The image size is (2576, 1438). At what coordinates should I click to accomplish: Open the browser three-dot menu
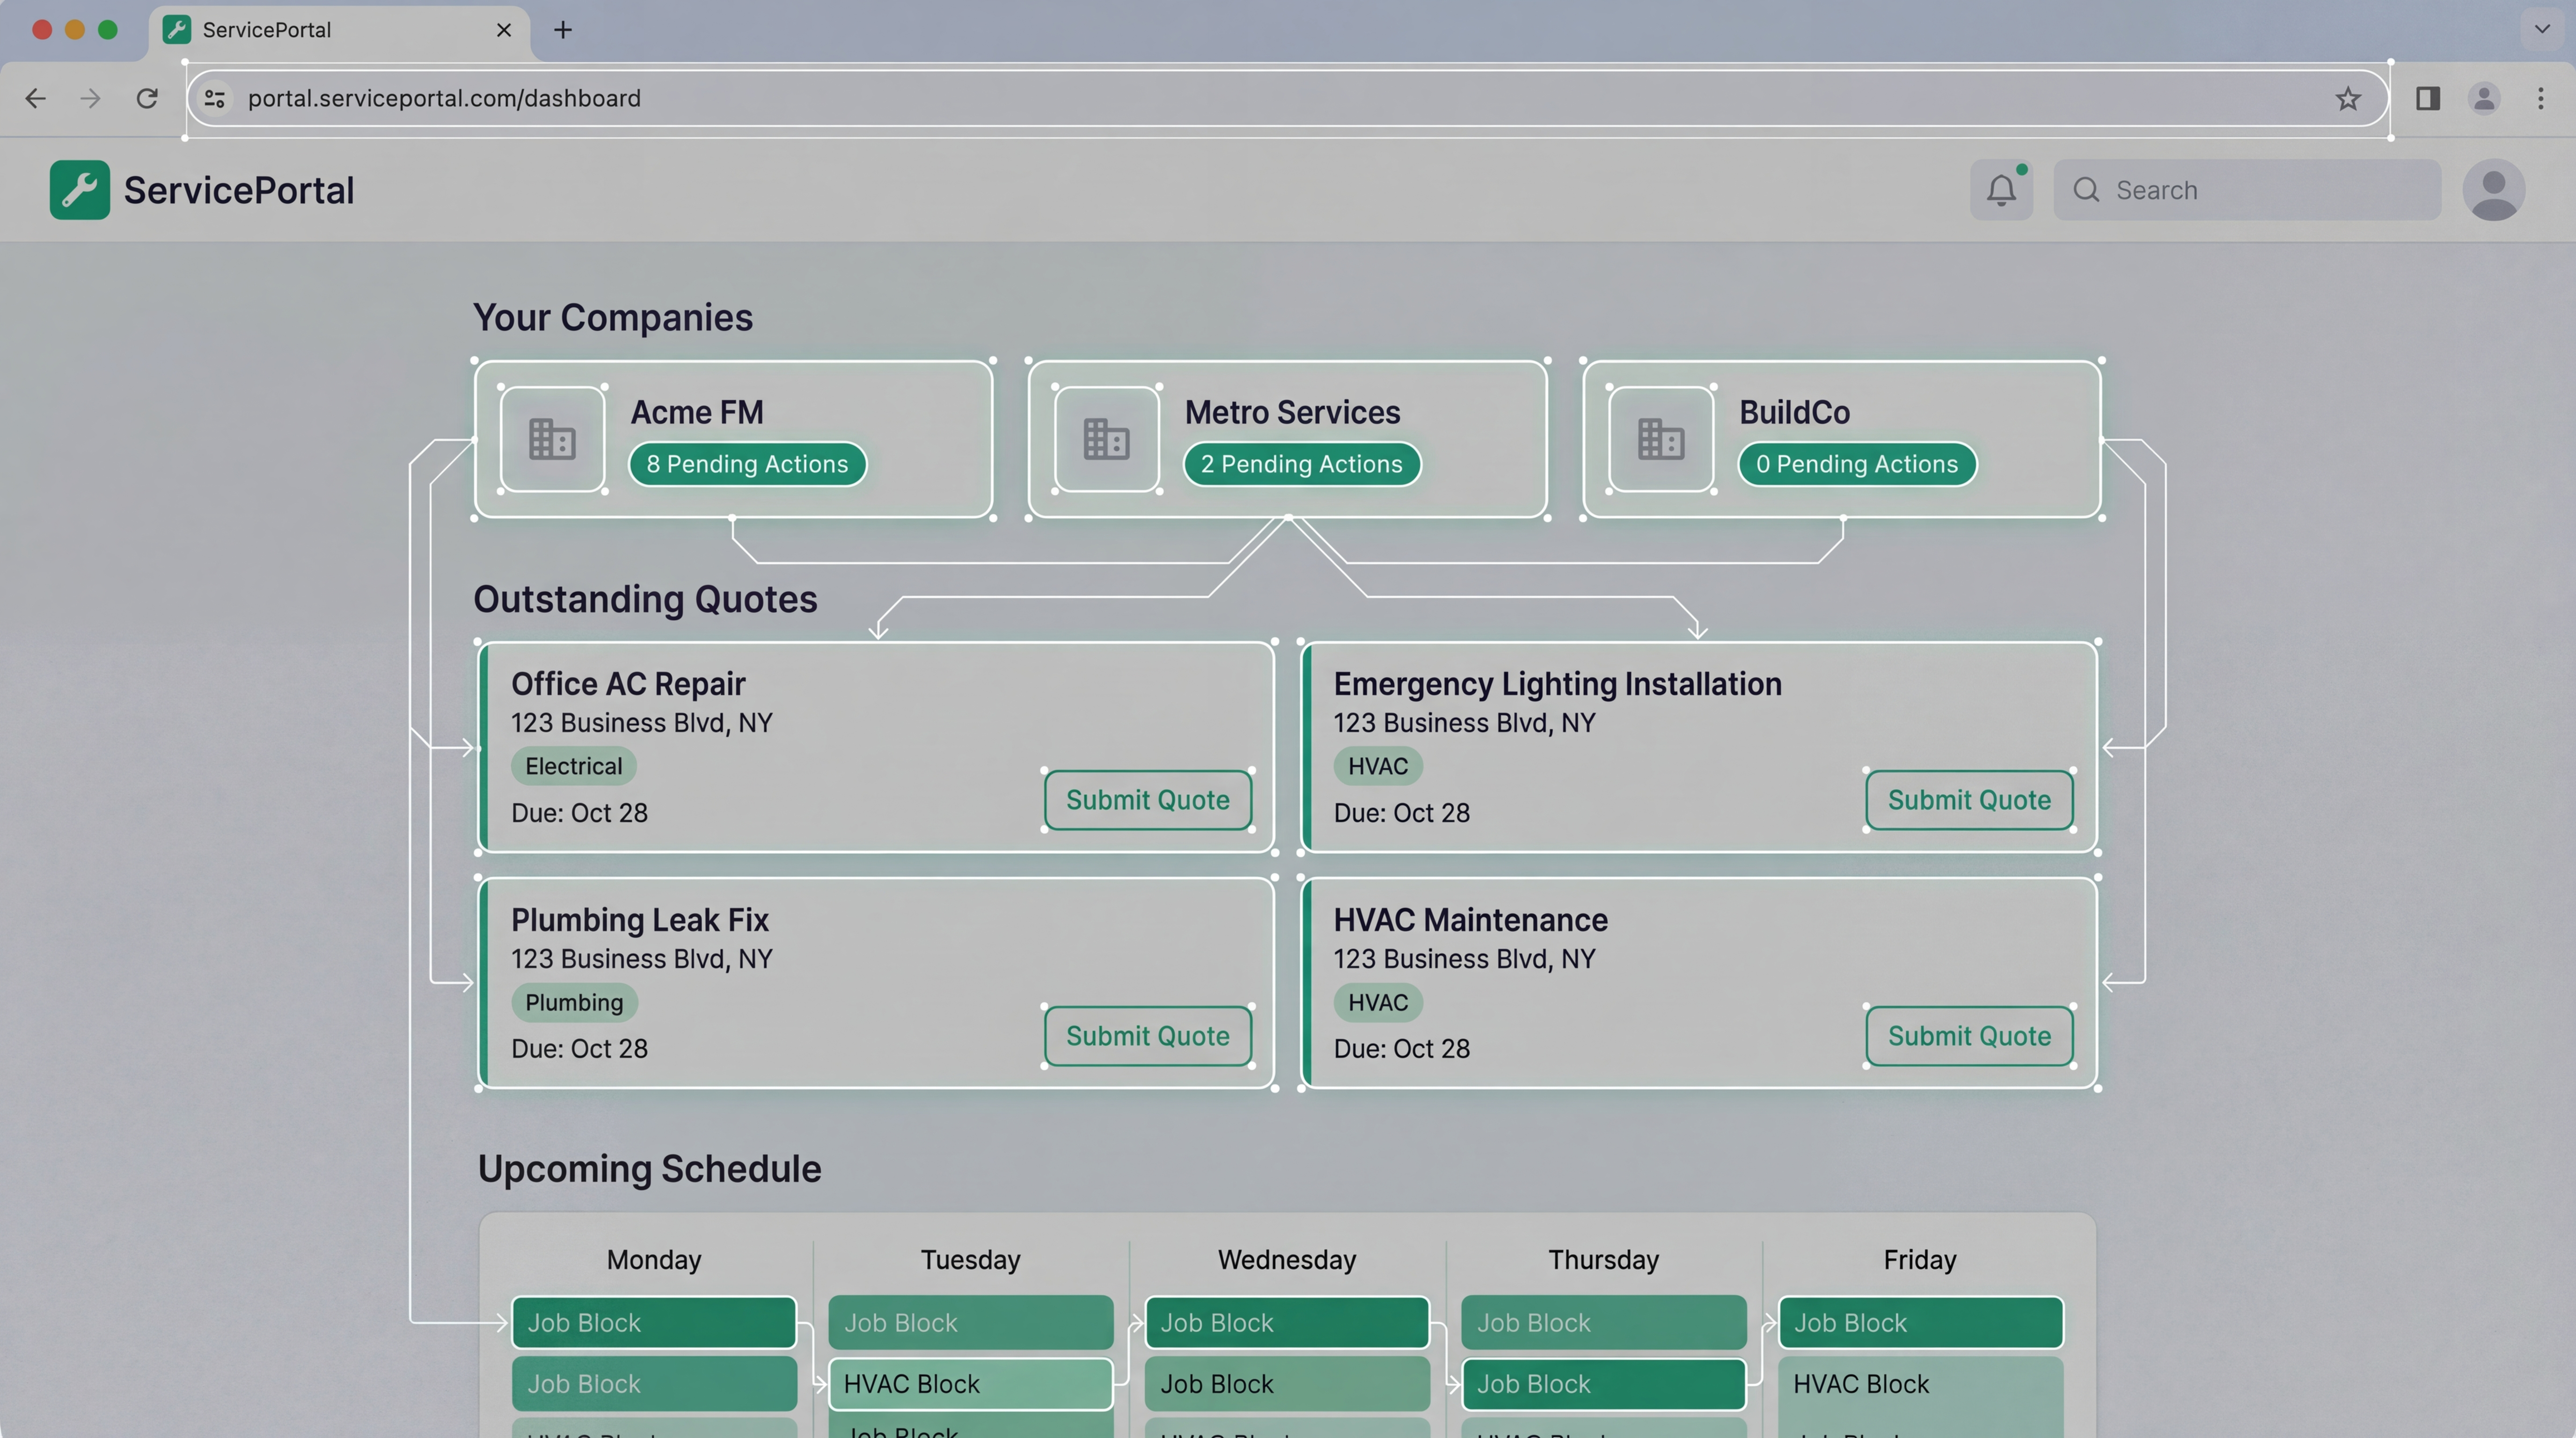(2540, 98)
